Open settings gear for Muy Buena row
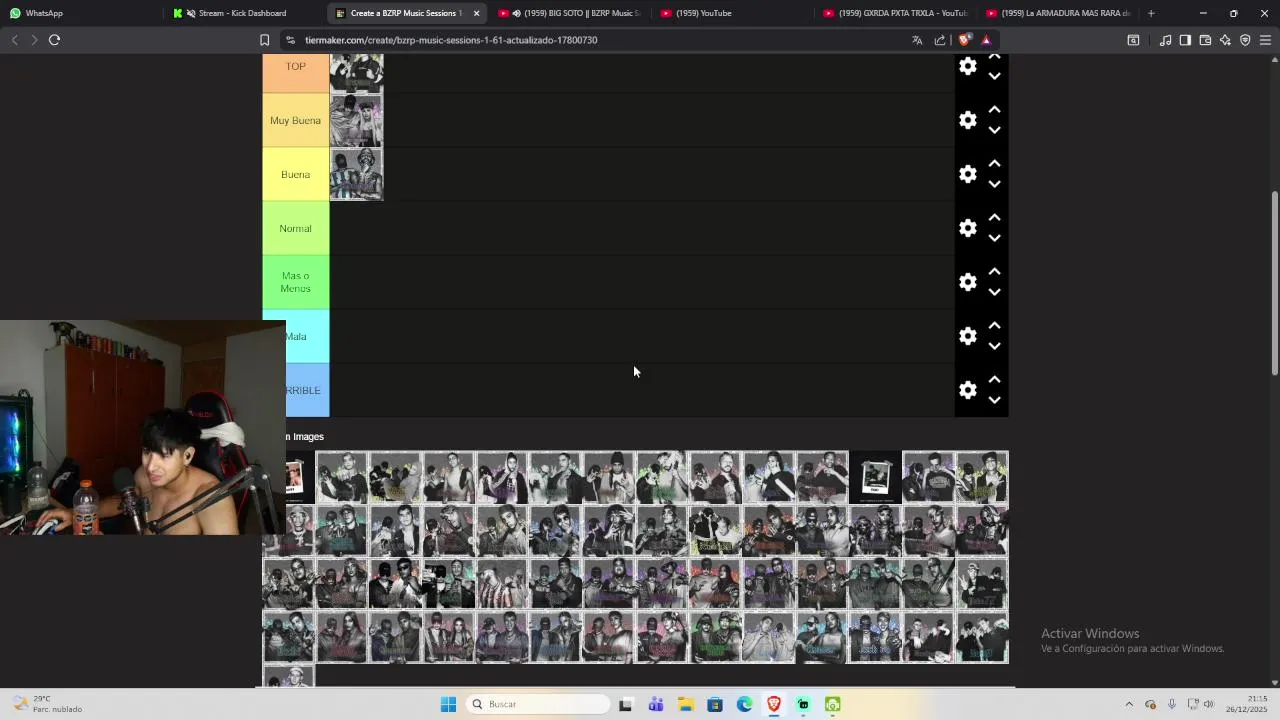 pos(967,120)
